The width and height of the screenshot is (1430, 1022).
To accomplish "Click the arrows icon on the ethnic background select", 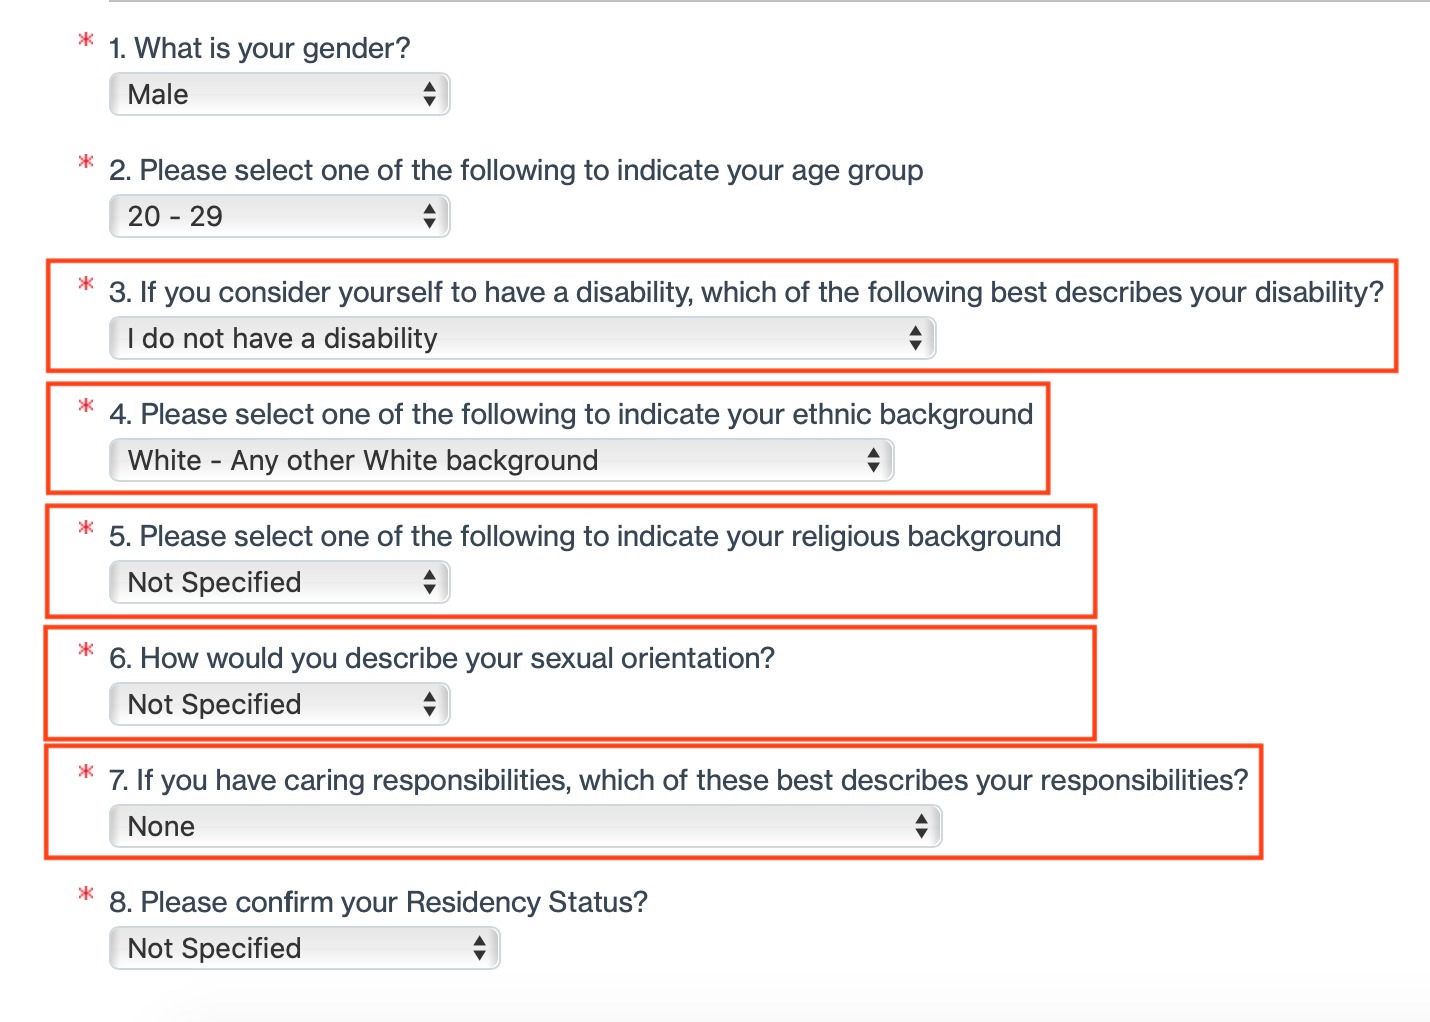I will click(873, 461).
